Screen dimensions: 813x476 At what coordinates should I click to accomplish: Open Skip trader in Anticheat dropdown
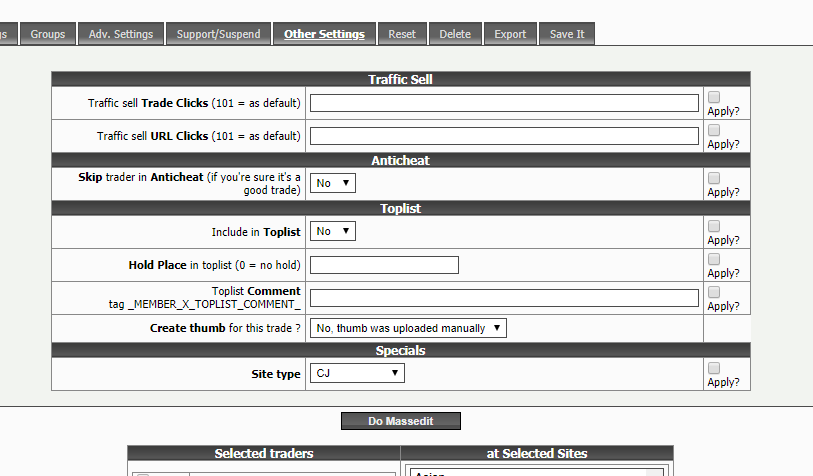point(333,183)
